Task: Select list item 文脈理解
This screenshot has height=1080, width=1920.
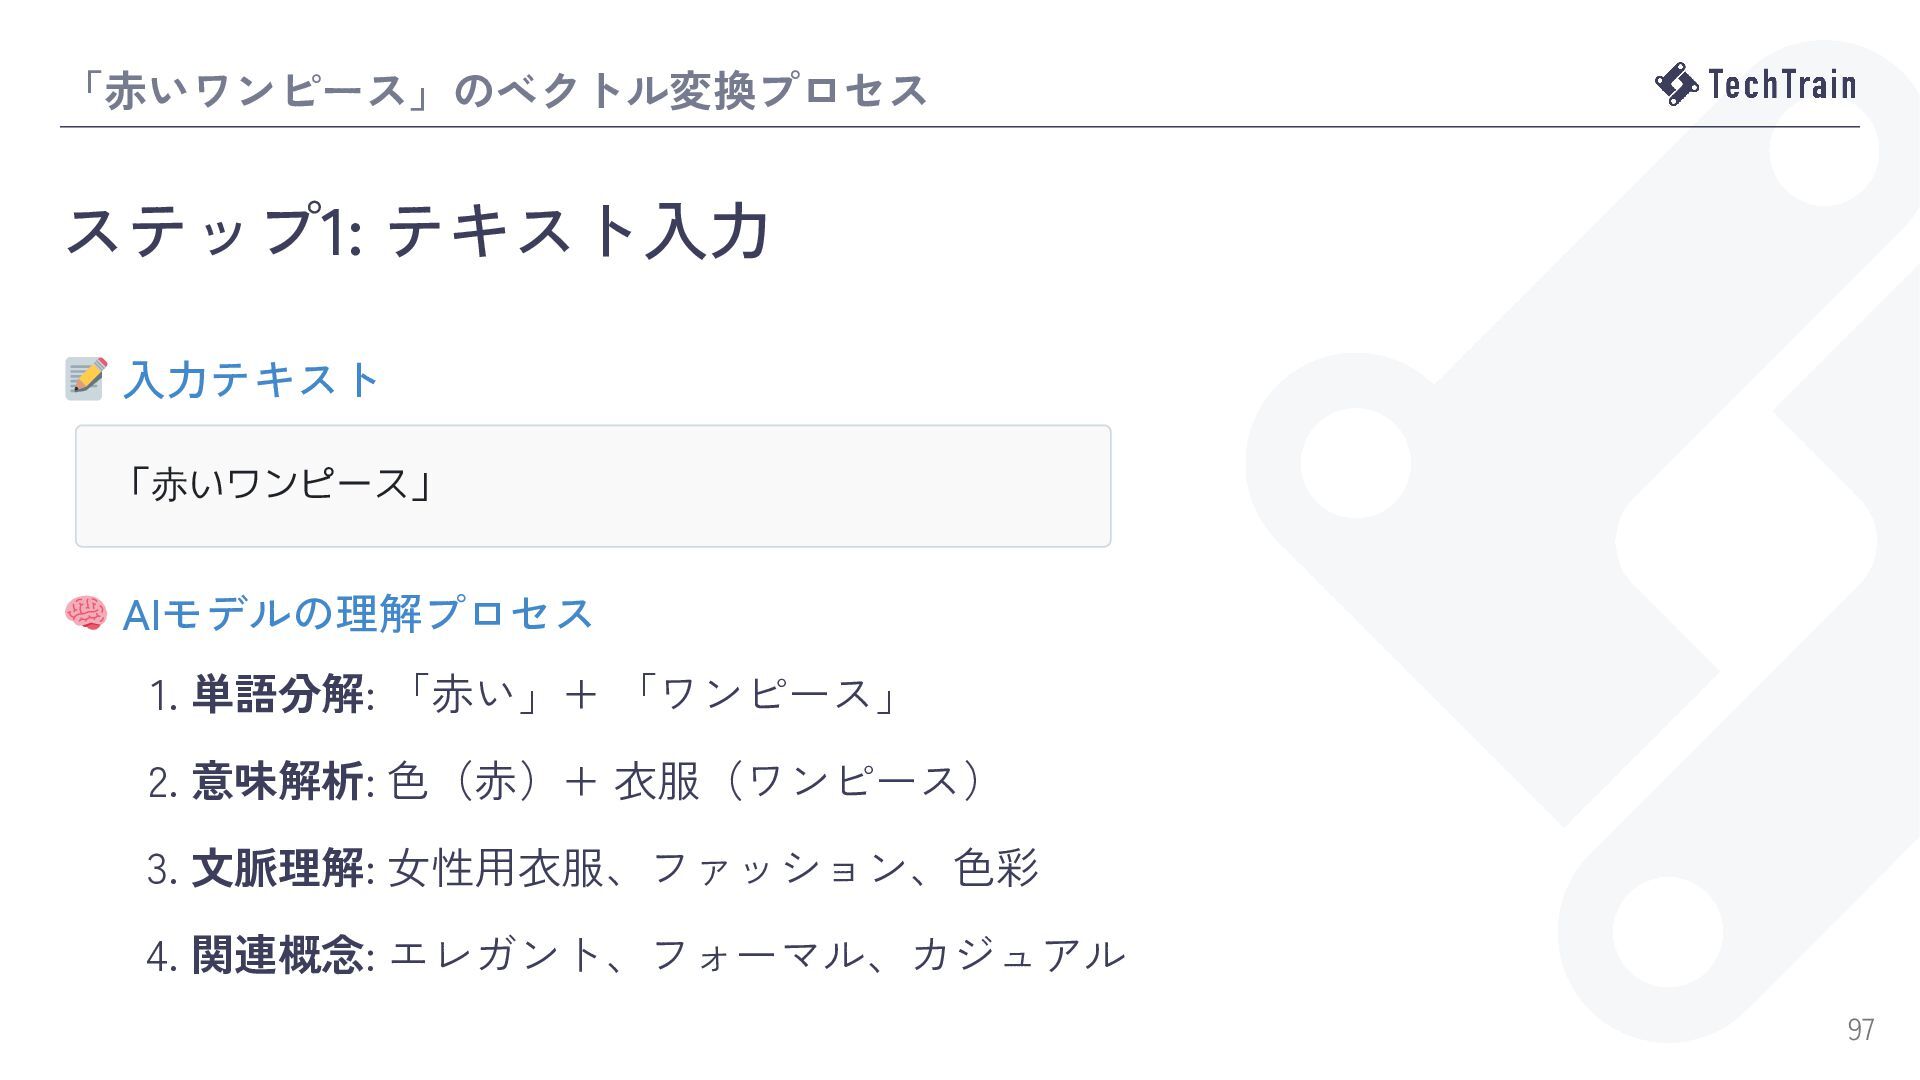Action: (x=593, y=868)
